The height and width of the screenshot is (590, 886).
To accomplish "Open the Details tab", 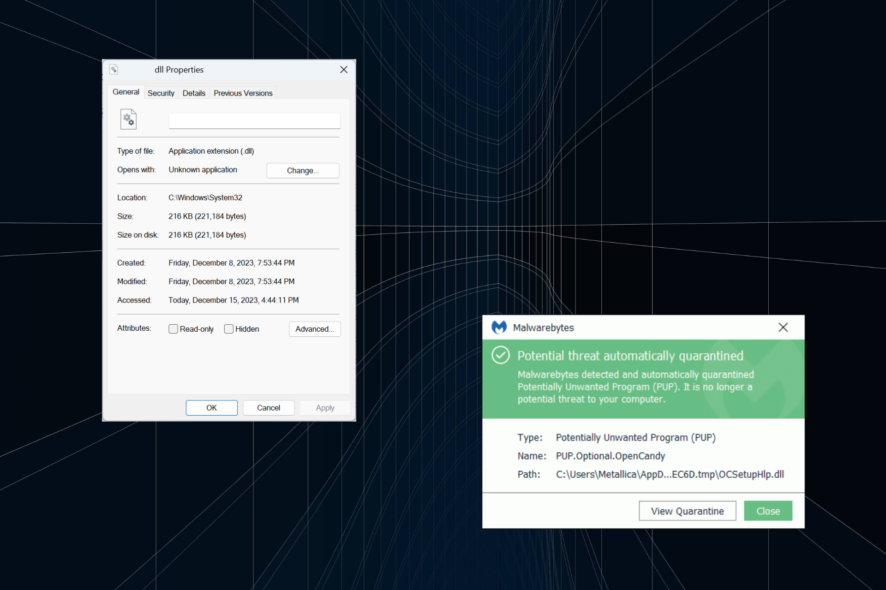I will (x=194, y=93).
